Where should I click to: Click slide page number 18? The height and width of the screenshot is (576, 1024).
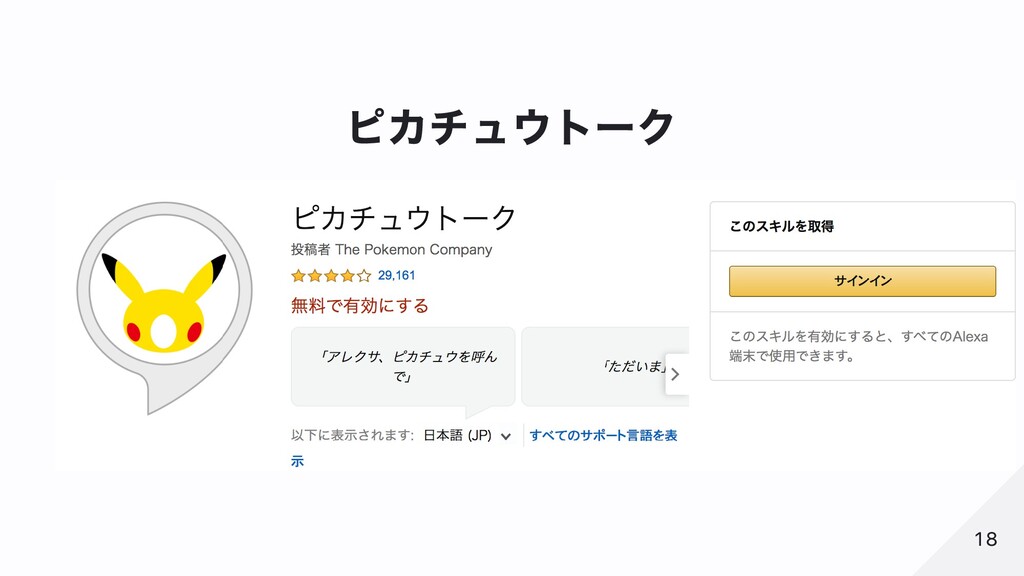click(985, 540)
